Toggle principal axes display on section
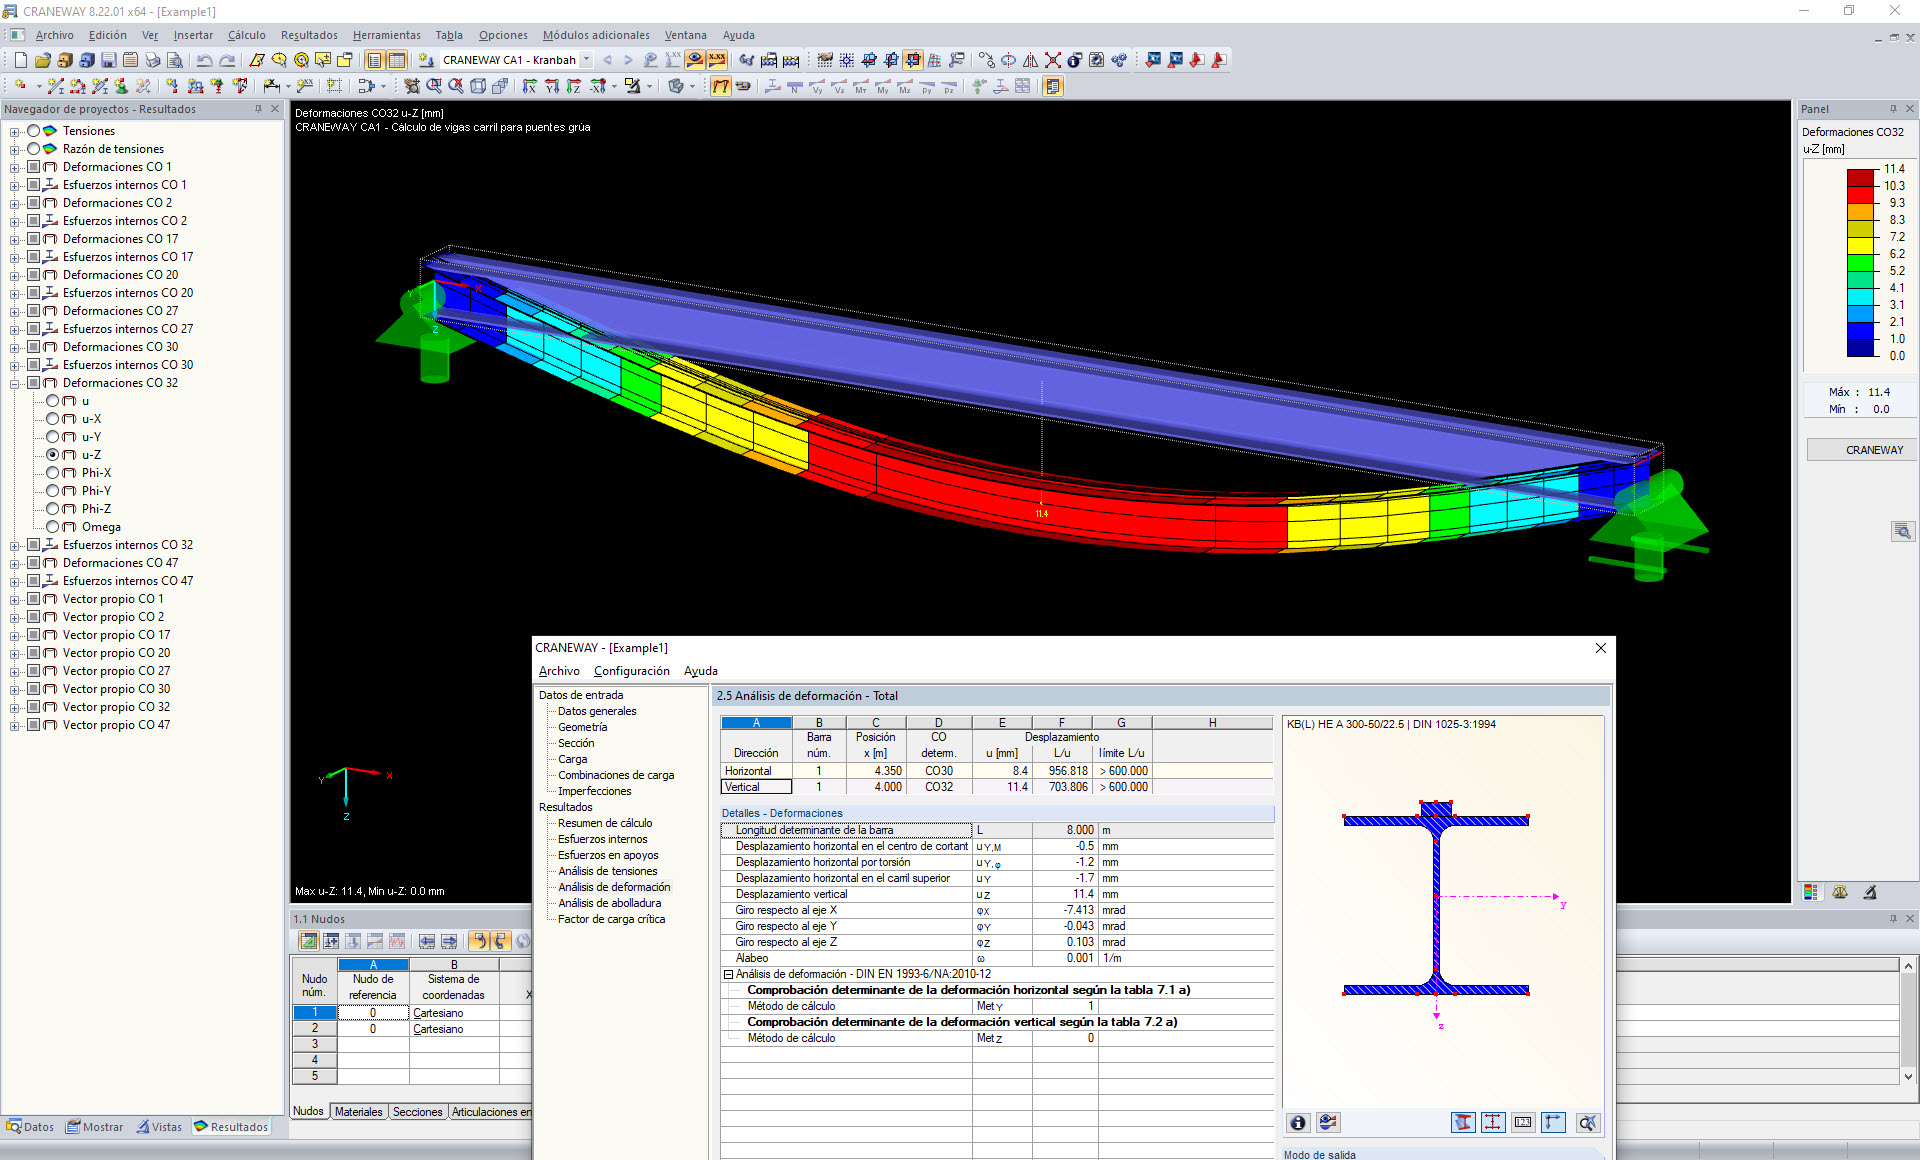 [1553, 1122]
